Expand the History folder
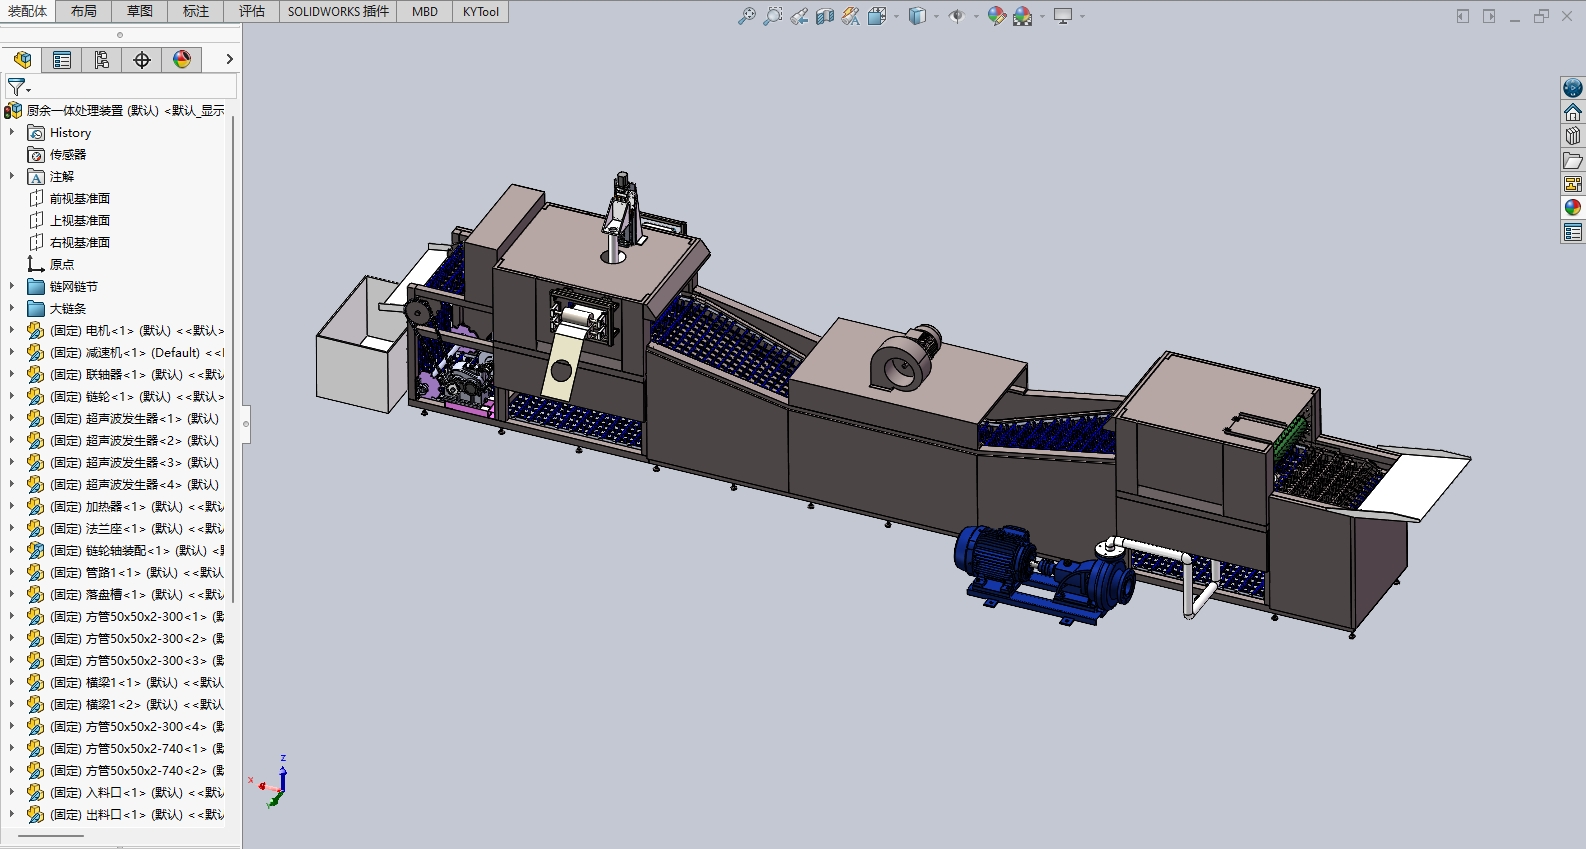The height and width of the screenshot is (849, 1586). point(12,132)
